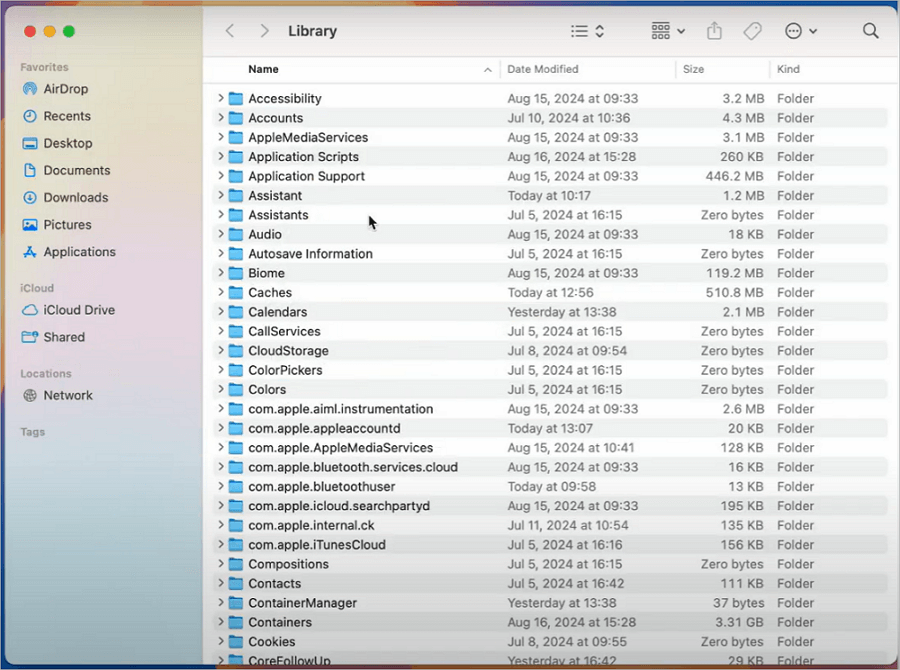Click the Search magnifying glass icon

point(870,31)
